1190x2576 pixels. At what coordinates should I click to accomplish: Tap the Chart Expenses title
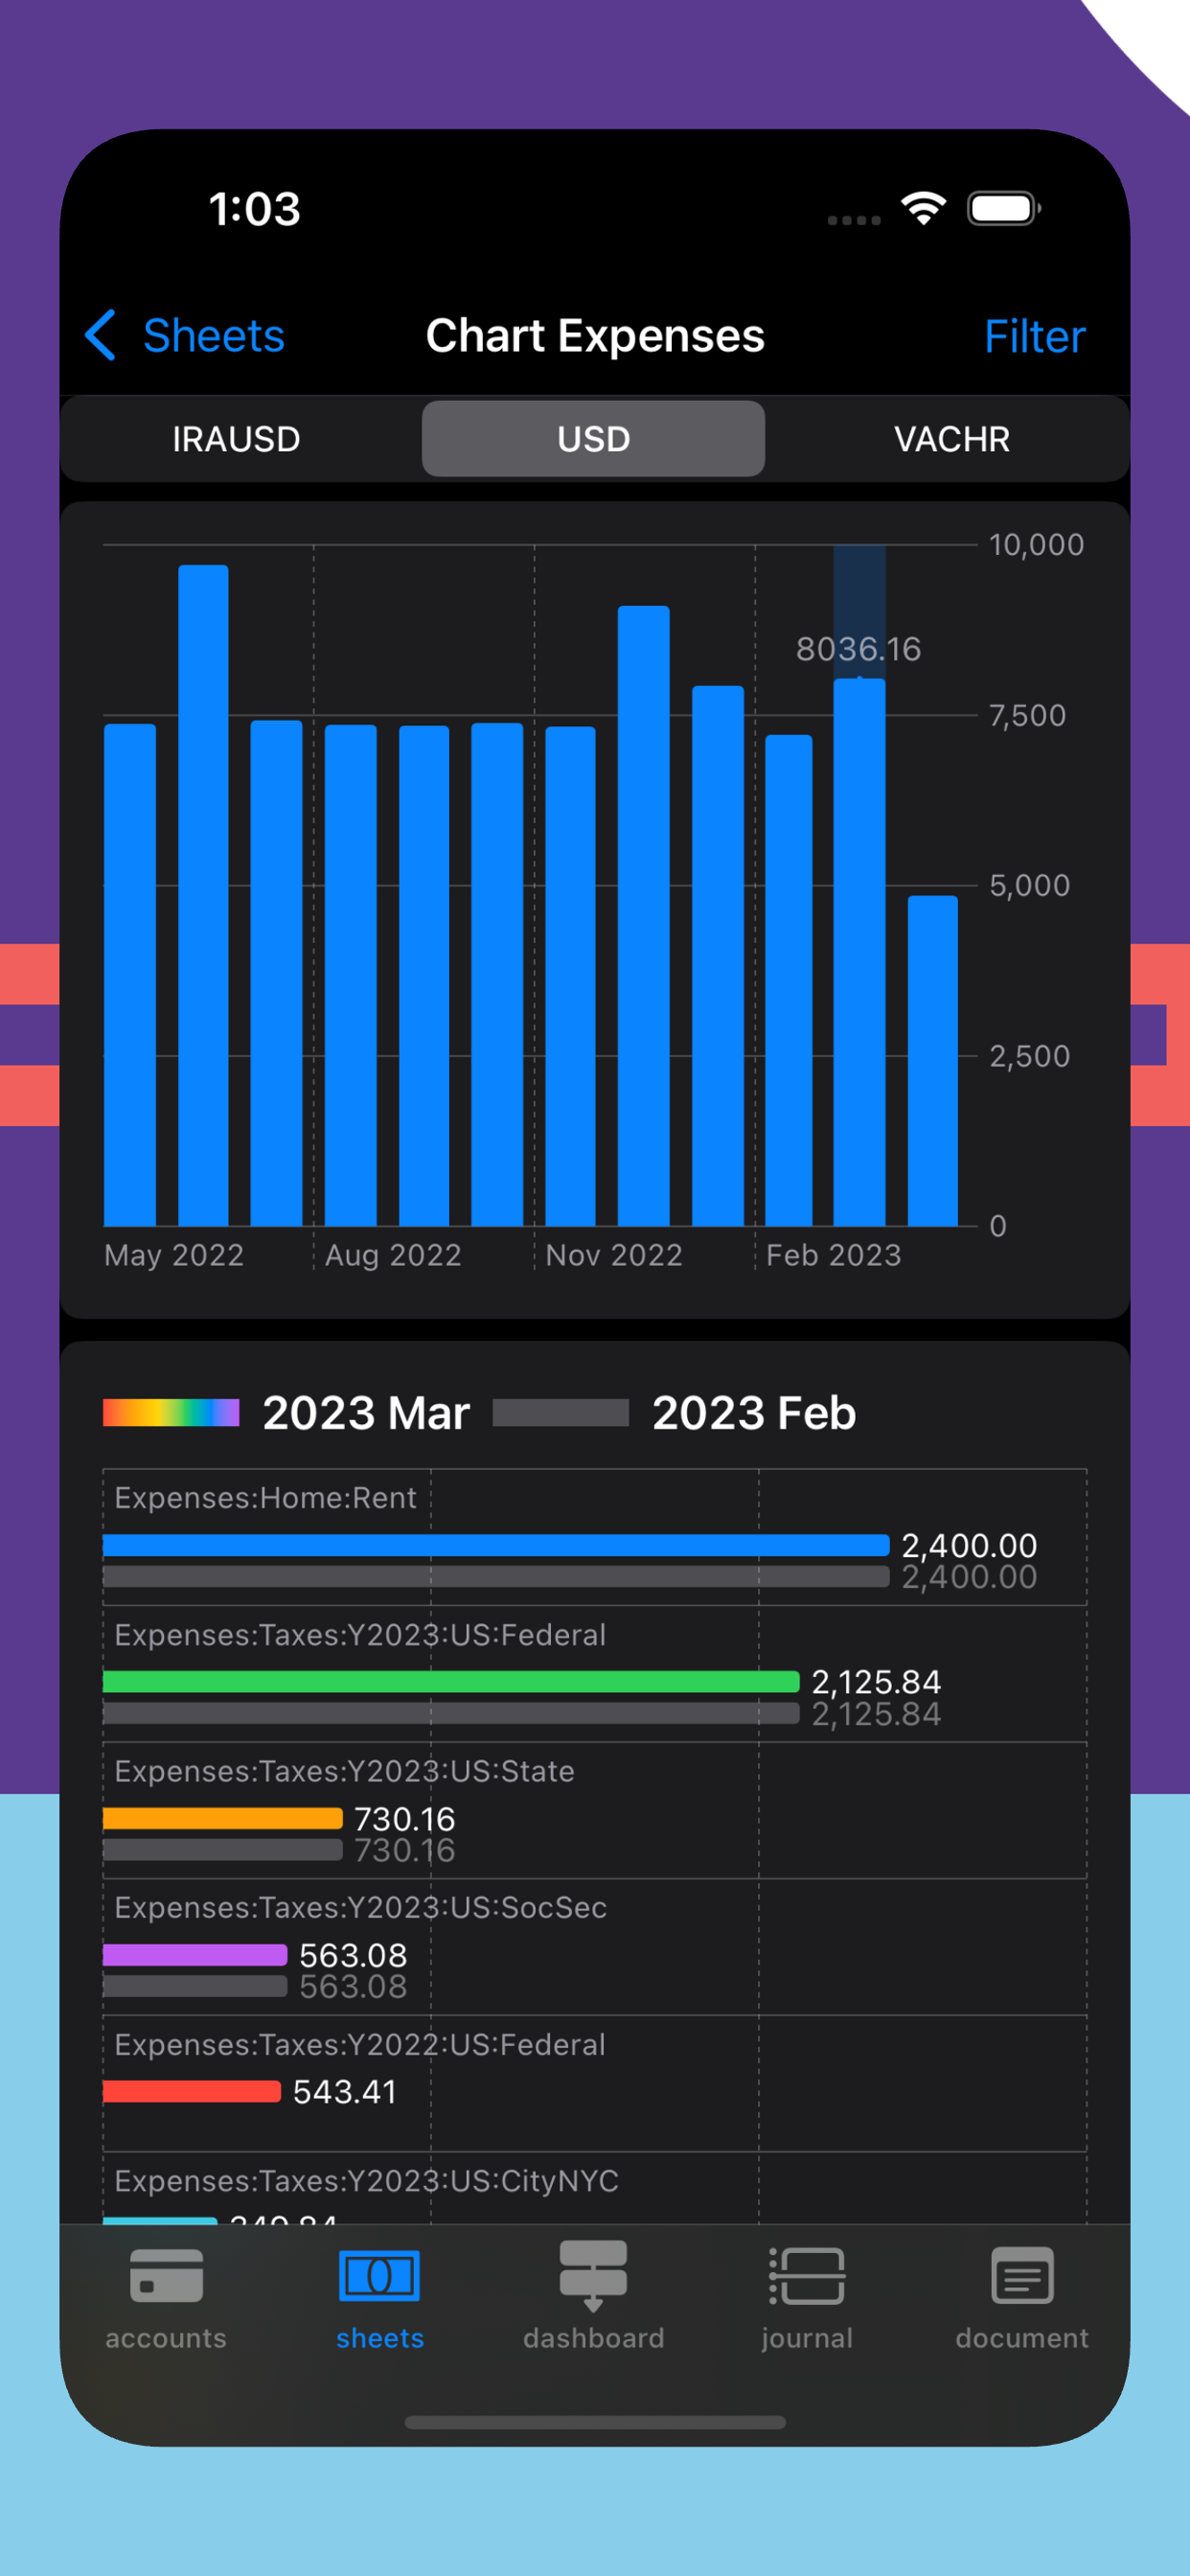(595, 336)
